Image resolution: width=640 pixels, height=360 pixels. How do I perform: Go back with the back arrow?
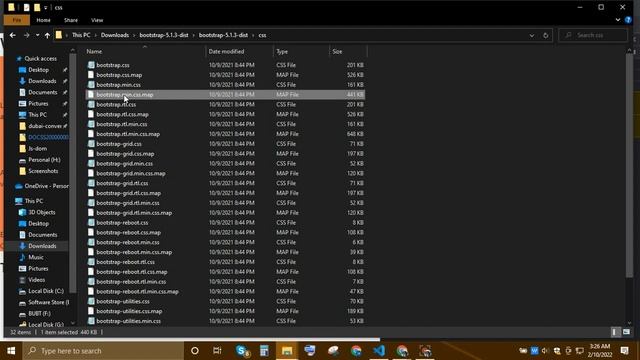13,36
